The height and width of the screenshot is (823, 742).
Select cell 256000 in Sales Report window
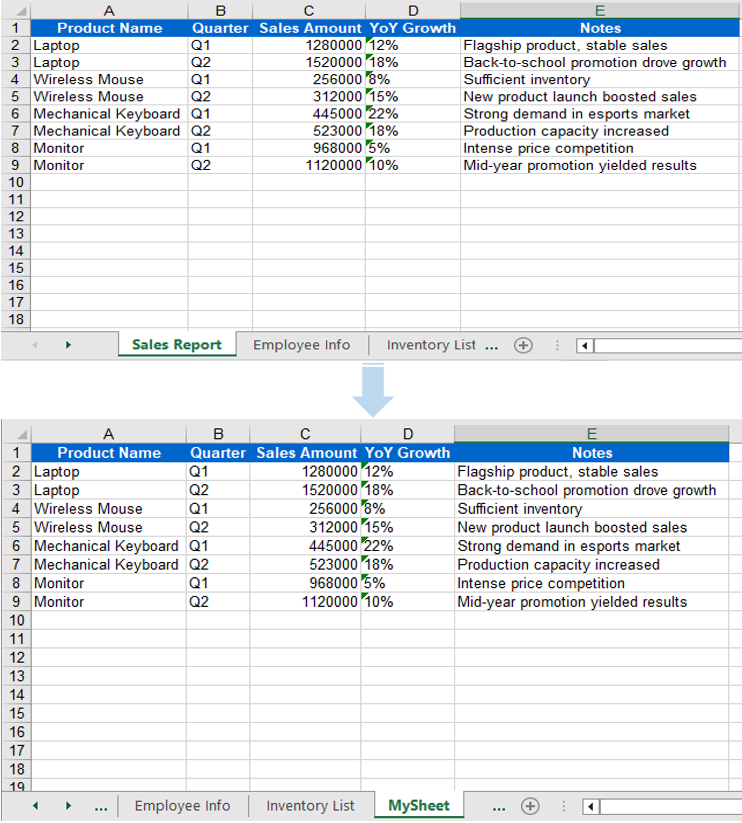309,80
